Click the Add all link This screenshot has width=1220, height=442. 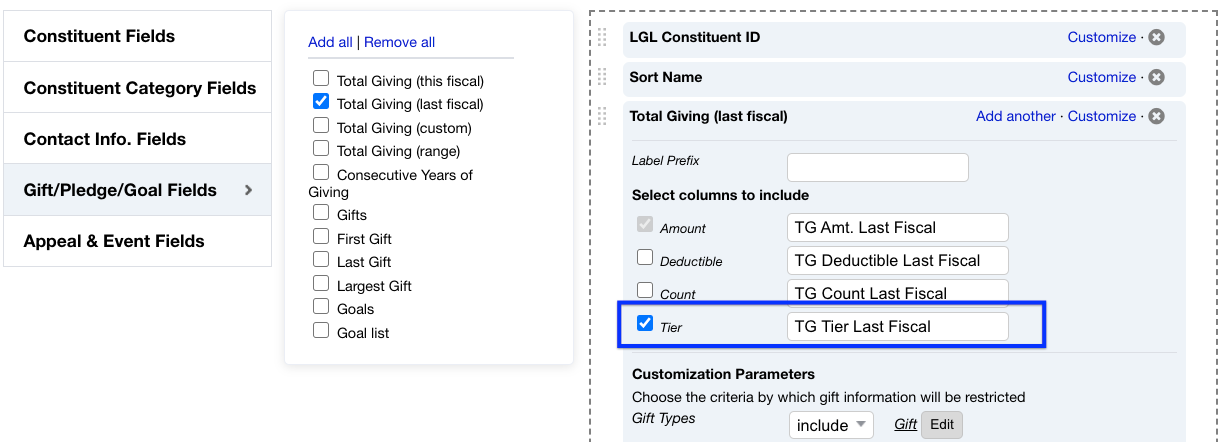(x=330, y=42)
